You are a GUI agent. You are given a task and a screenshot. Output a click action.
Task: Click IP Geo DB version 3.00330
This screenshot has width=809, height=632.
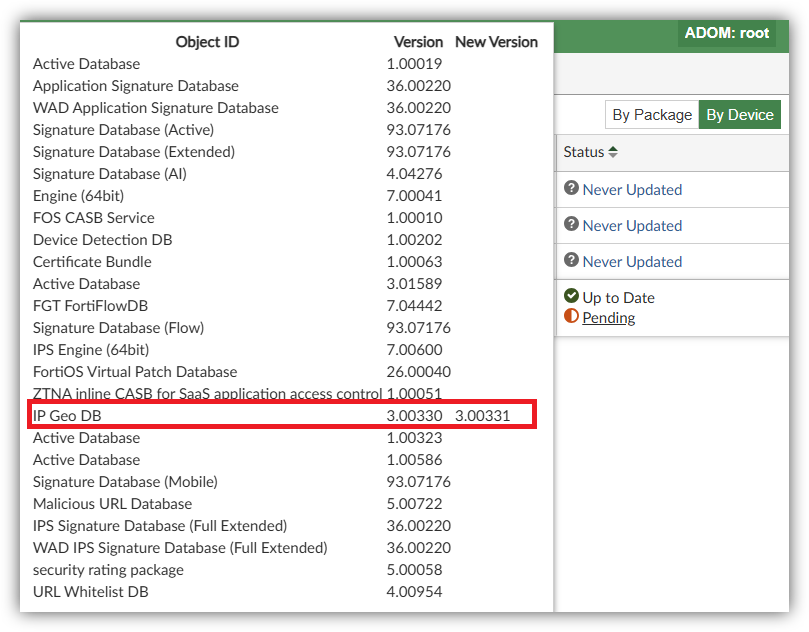414,416
